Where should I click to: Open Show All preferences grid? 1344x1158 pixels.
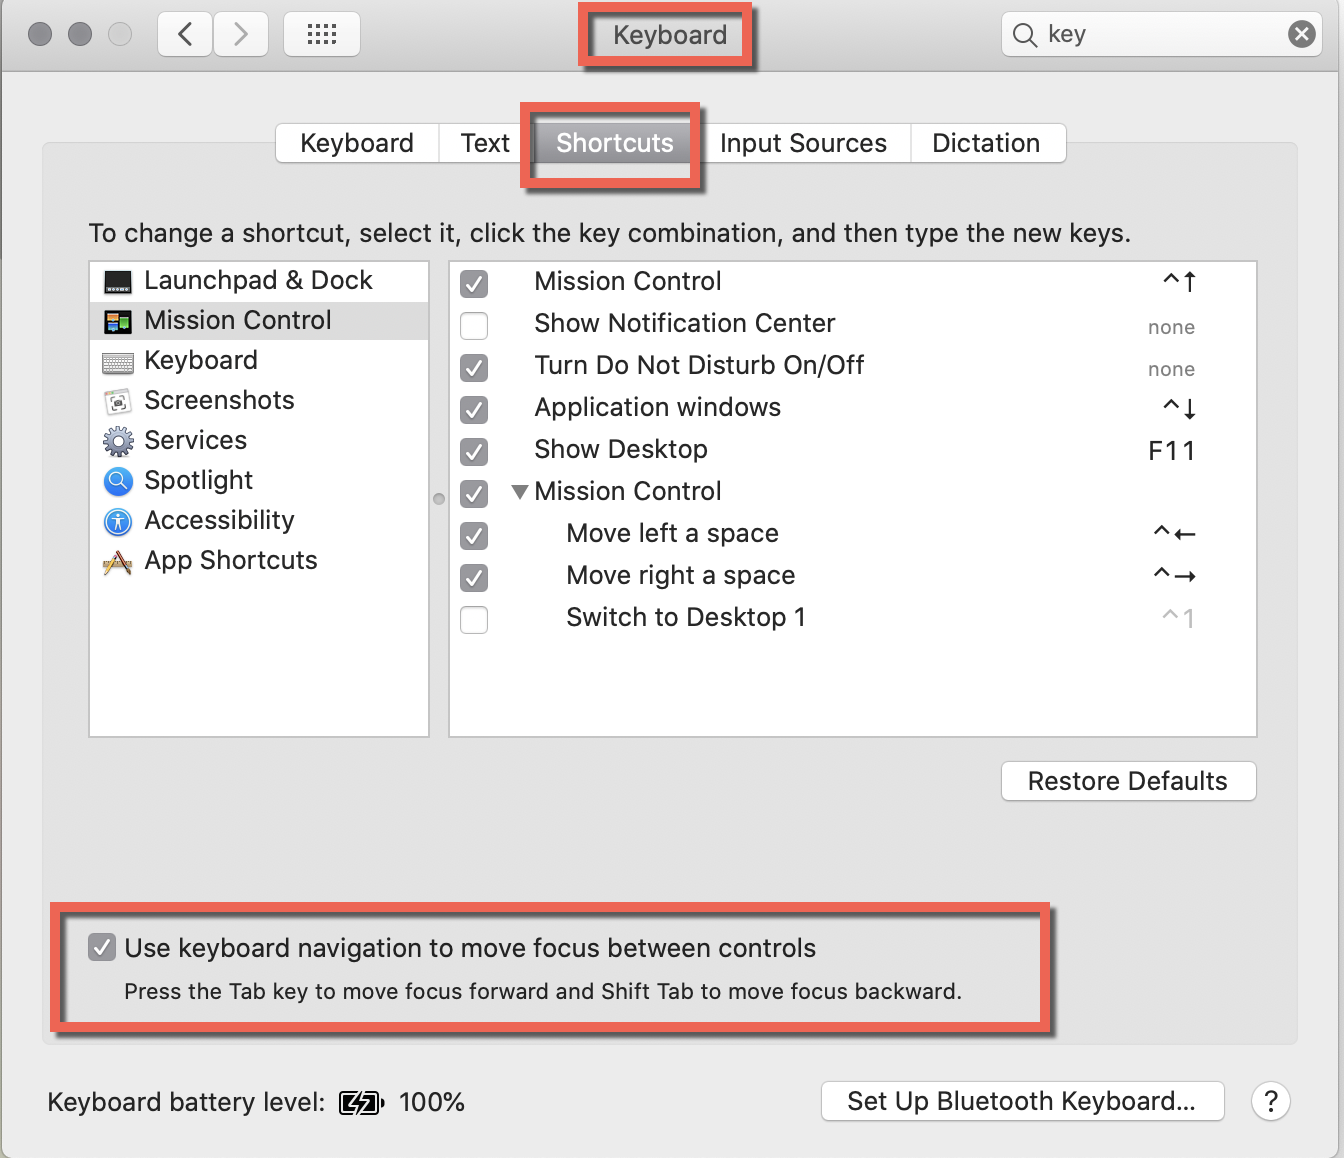(x=321, y=33)
